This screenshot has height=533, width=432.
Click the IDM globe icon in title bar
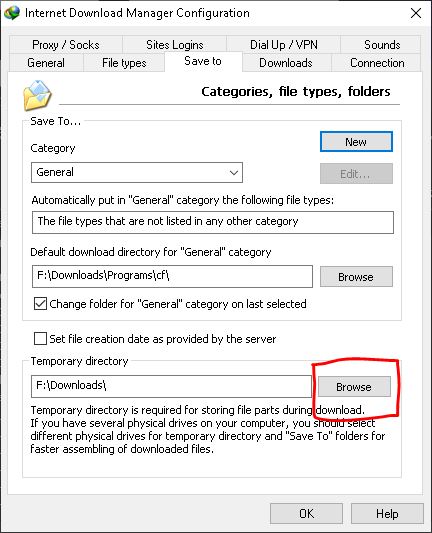coord(12,13)
